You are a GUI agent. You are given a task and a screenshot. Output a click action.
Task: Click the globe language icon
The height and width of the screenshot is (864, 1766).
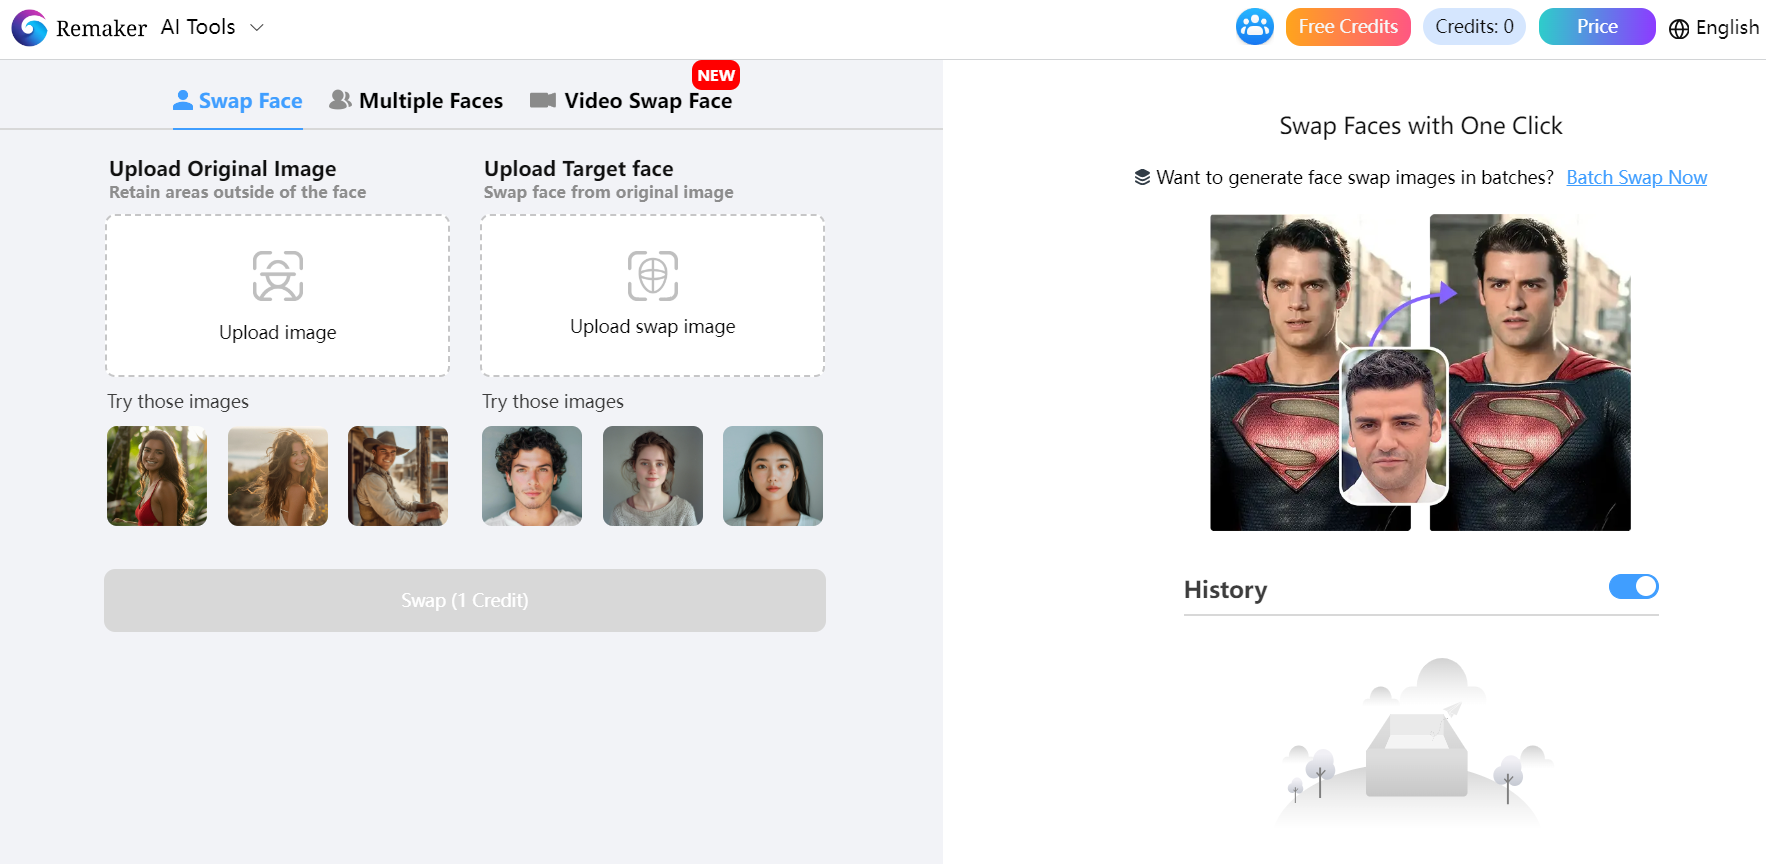[1679, 29]
